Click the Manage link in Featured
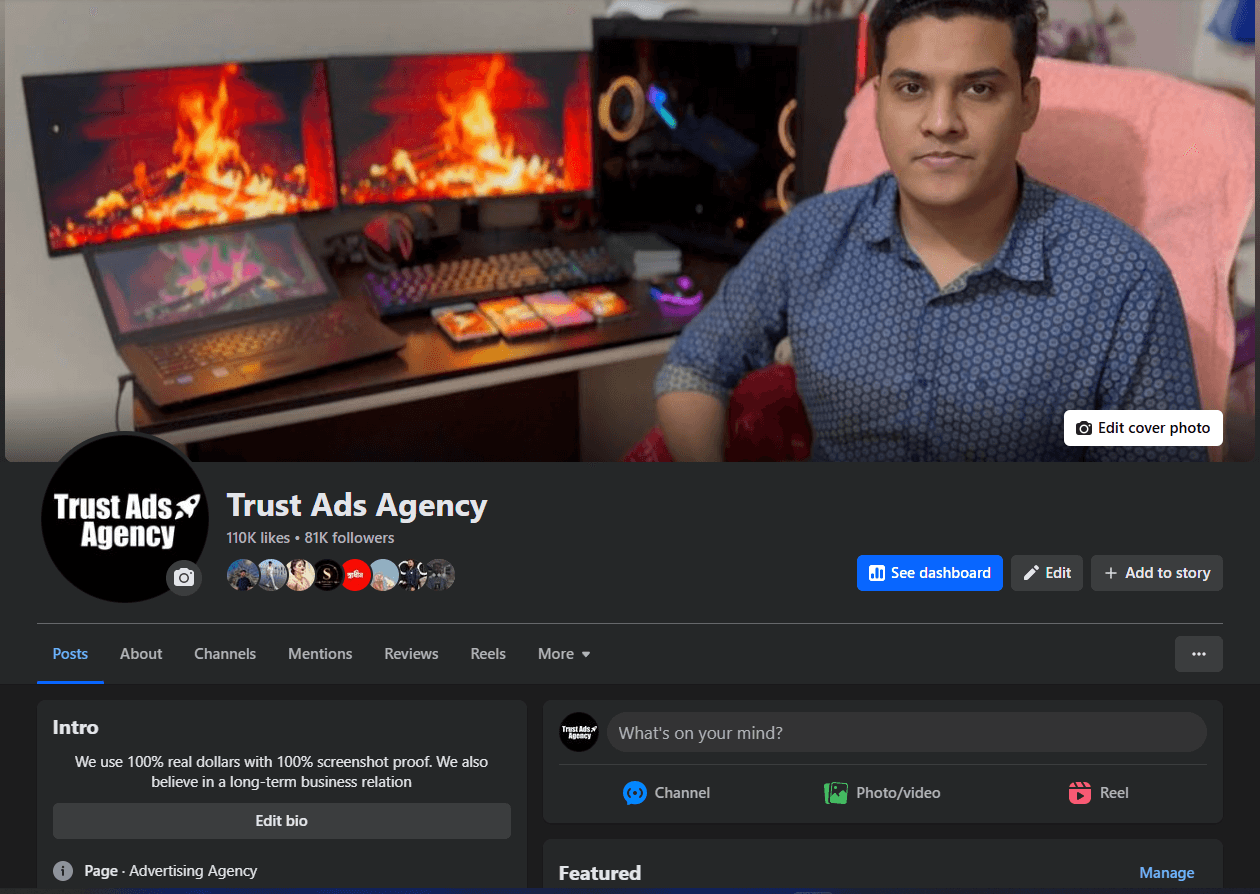 tap(1167, 873)
